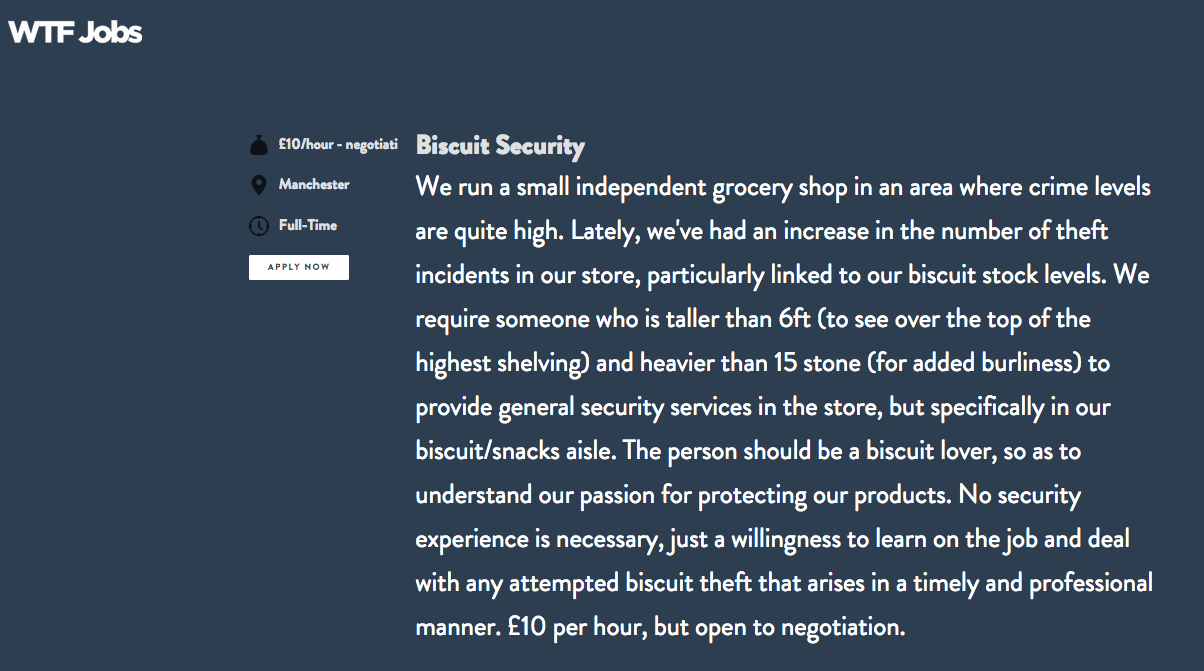Apply for the job with Apply Now

pyautogui.click(x=299, y=267)
